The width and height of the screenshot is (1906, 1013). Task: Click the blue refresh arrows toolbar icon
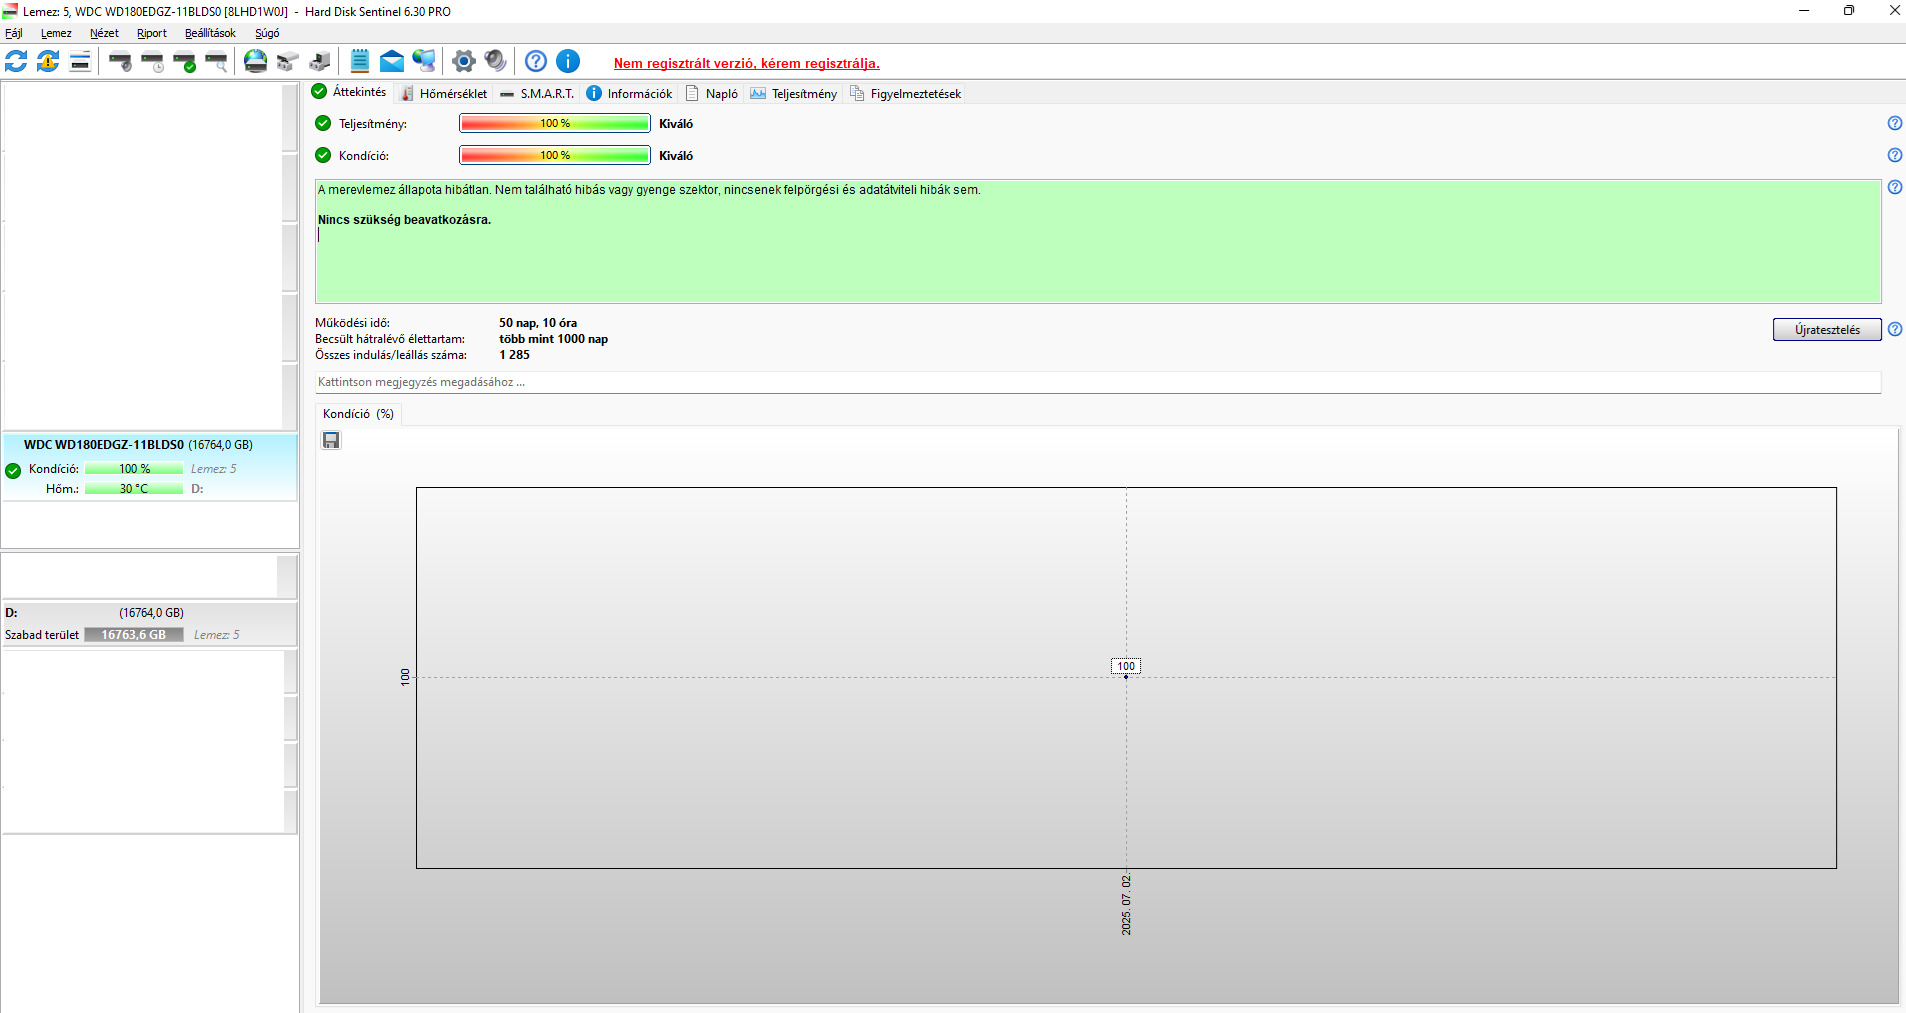point(16,61)
